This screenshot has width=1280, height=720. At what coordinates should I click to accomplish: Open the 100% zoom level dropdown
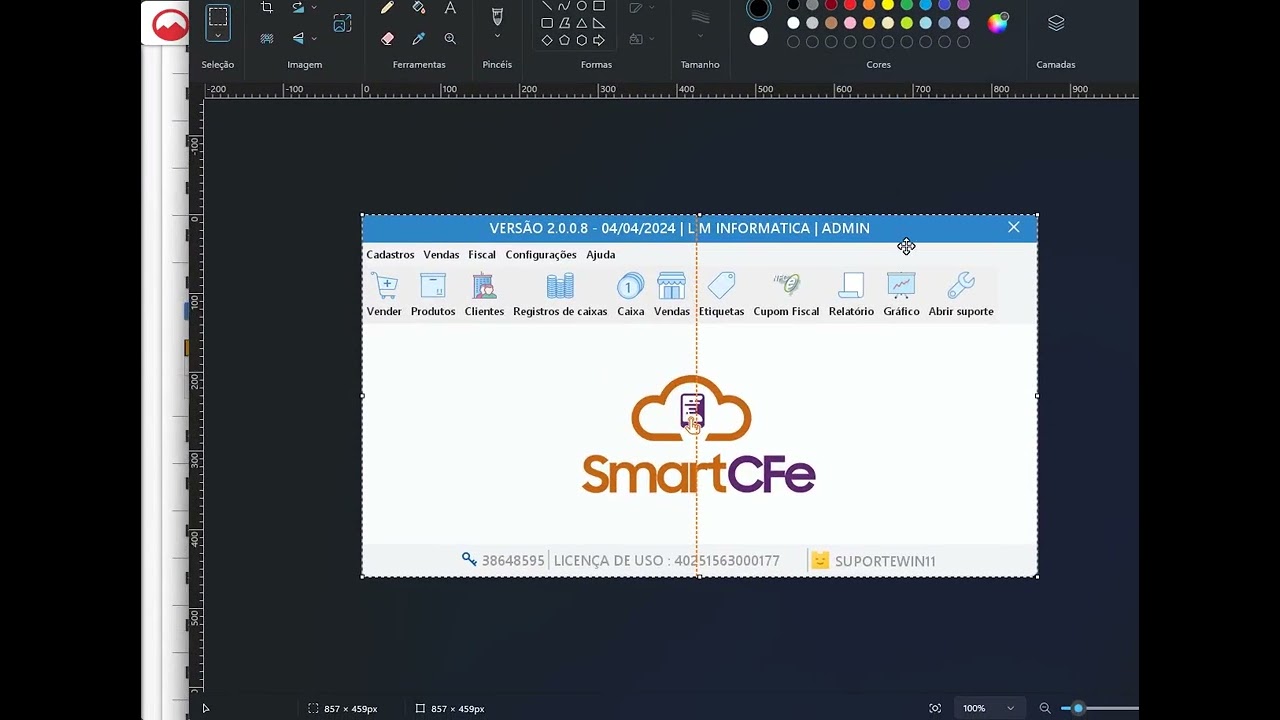point(988,708)
